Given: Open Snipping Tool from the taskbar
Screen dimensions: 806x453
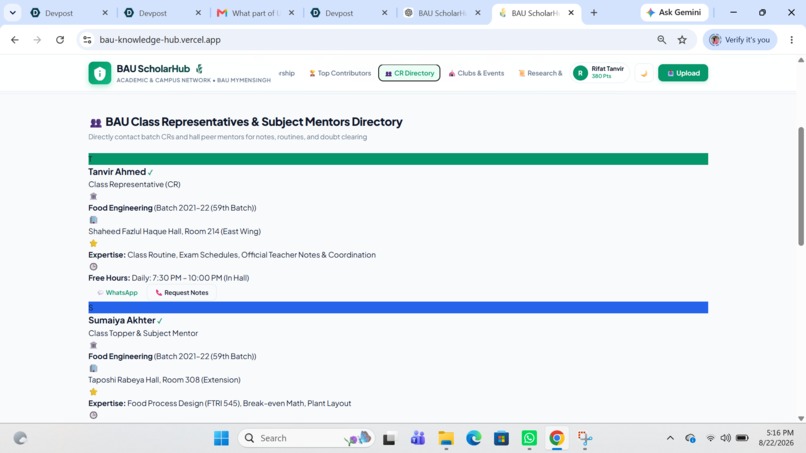Looking at the screenshot, I should click(x=584, y=438).
